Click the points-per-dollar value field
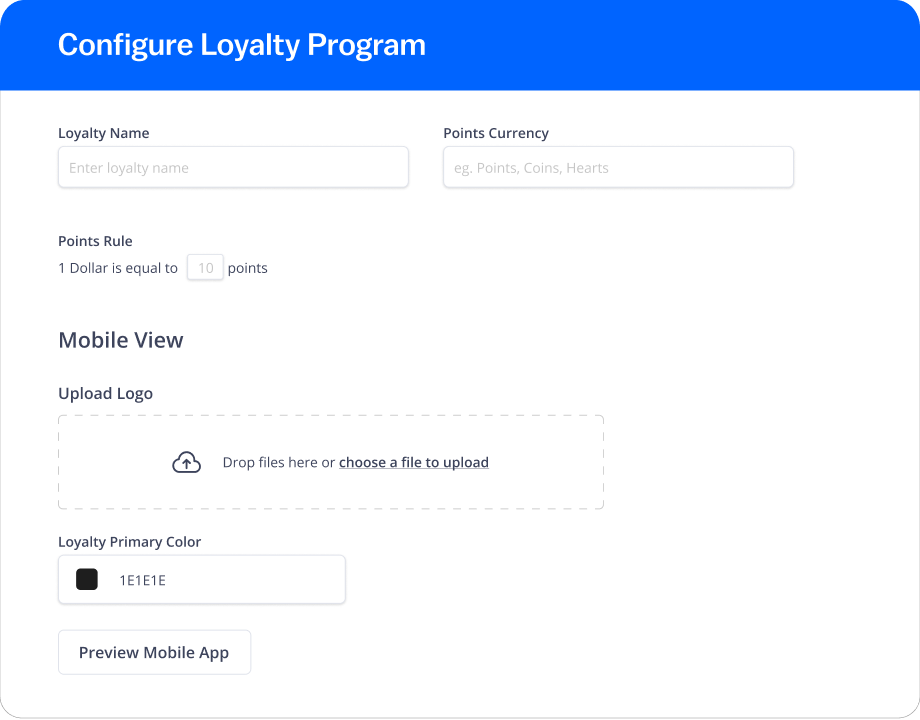 click(205, 267)
